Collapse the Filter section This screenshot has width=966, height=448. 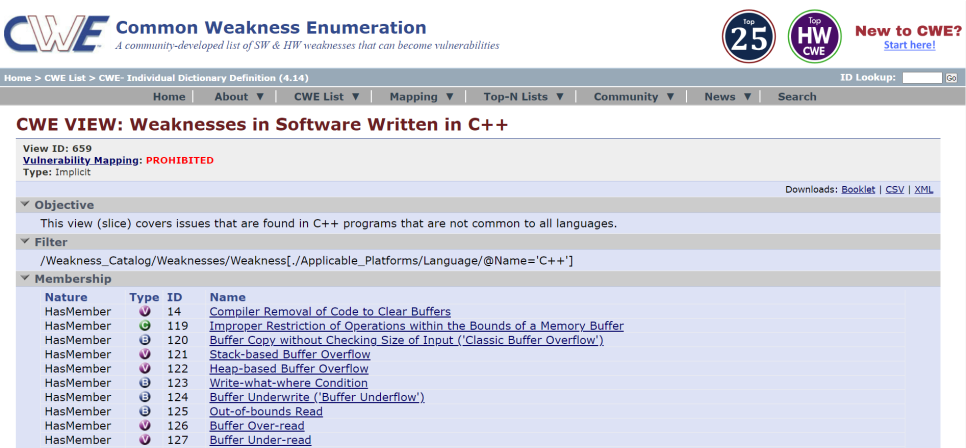(25, 242)
